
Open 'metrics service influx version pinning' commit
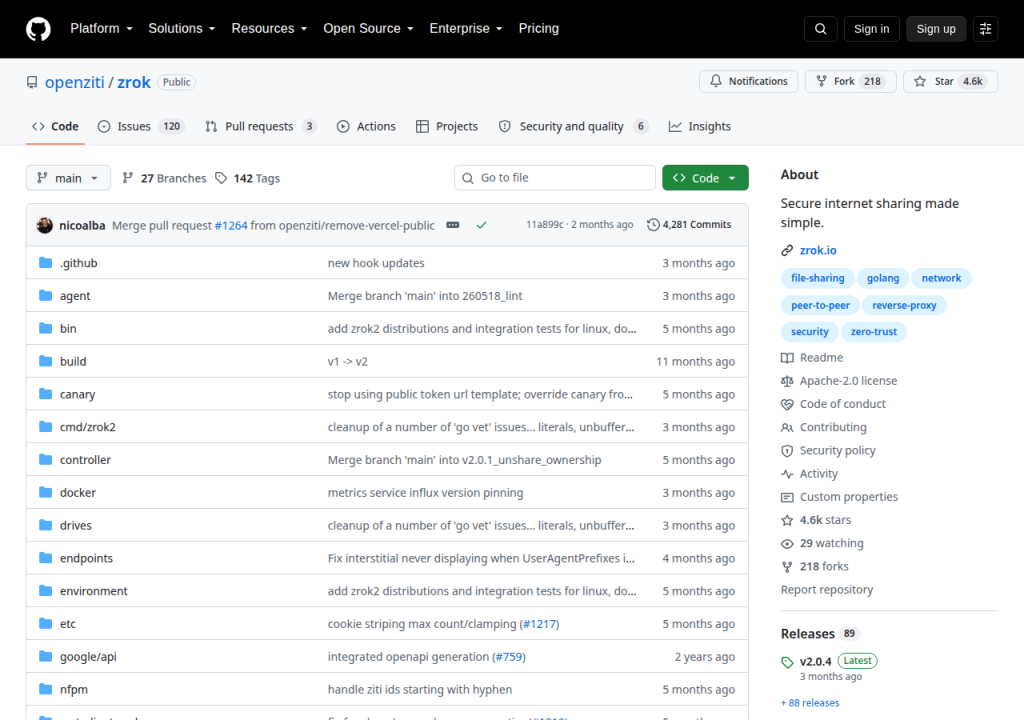pyautogui.click(x=425, y=493)
